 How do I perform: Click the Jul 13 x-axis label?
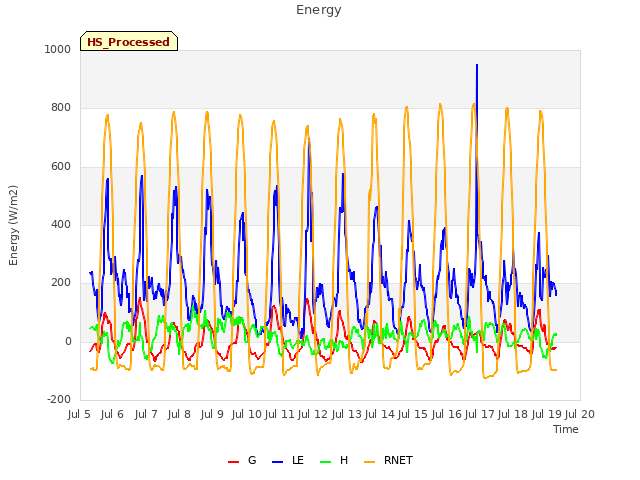click(347, 415)
